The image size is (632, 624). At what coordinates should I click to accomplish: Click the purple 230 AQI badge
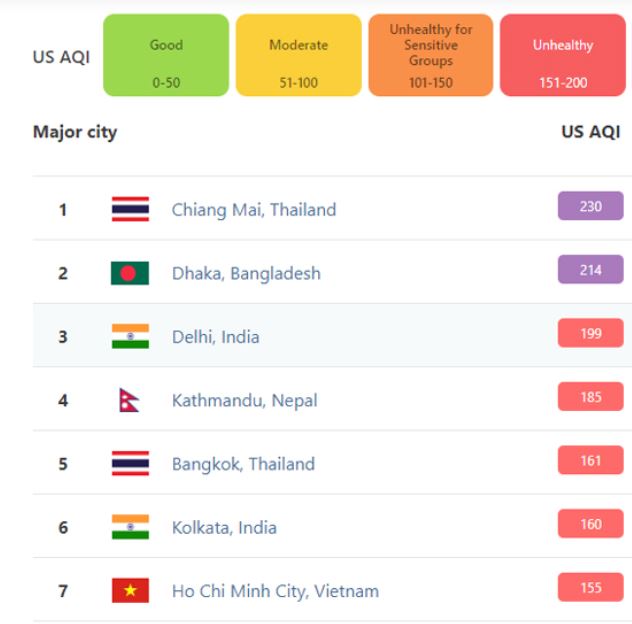pos(590,206)
